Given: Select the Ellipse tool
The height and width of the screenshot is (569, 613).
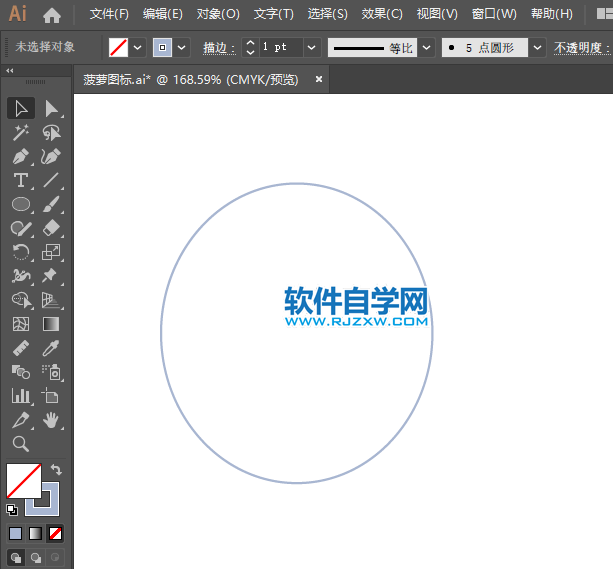Looking at the screenshot, I should tap(21, 204).
